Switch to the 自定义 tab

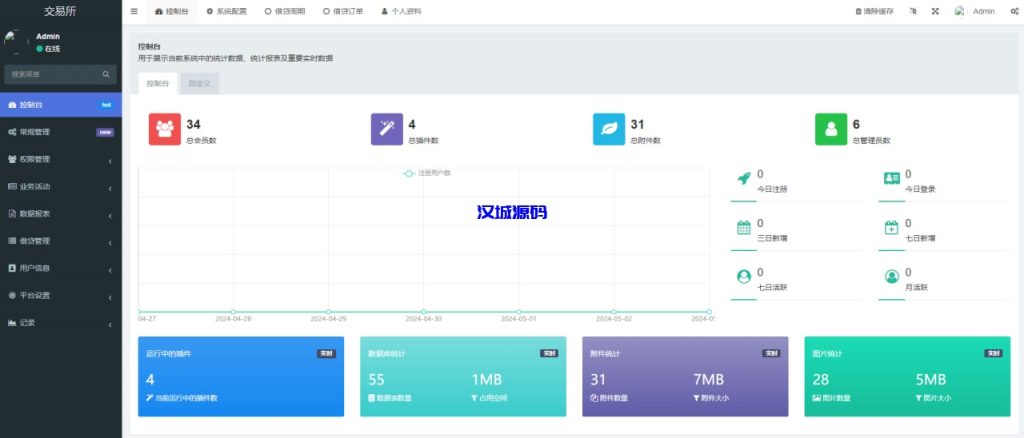coord(199,84)
